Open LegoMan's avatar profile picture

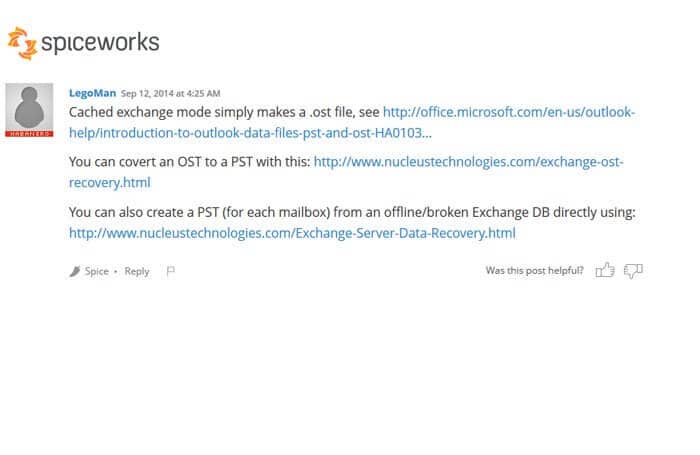coord(29,107)
